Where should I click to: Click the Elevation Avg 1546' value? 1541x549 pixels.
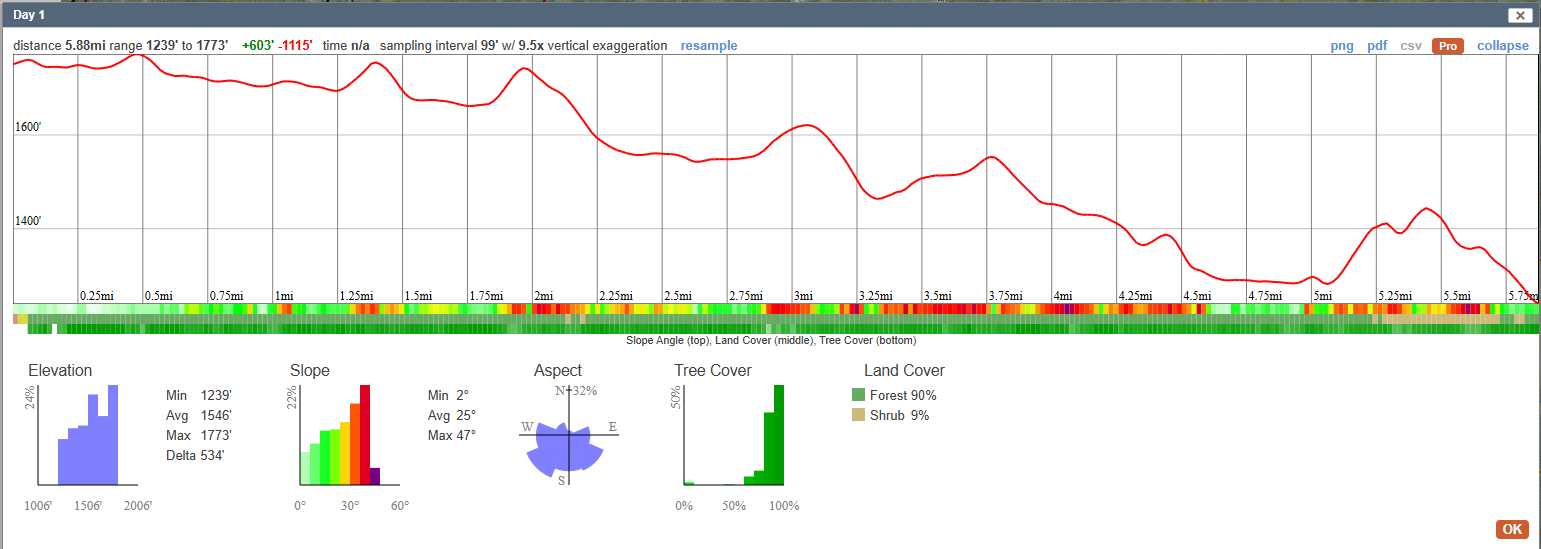pyautogui.click(x=216, y=415)
